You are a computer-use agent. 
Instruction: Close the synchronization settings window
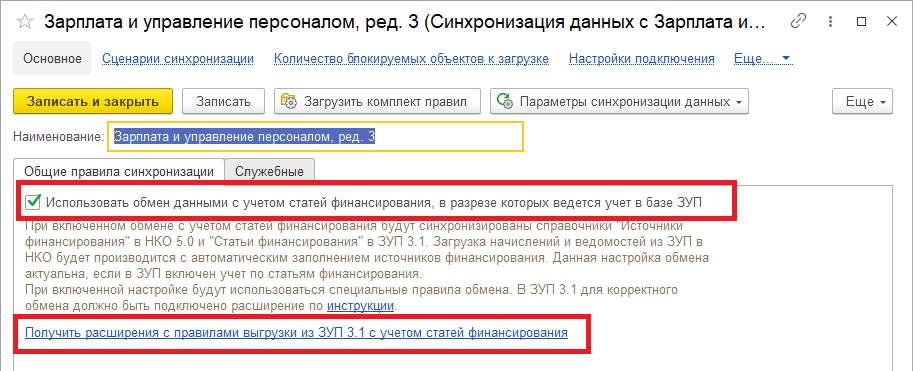[x=892, y=22]
